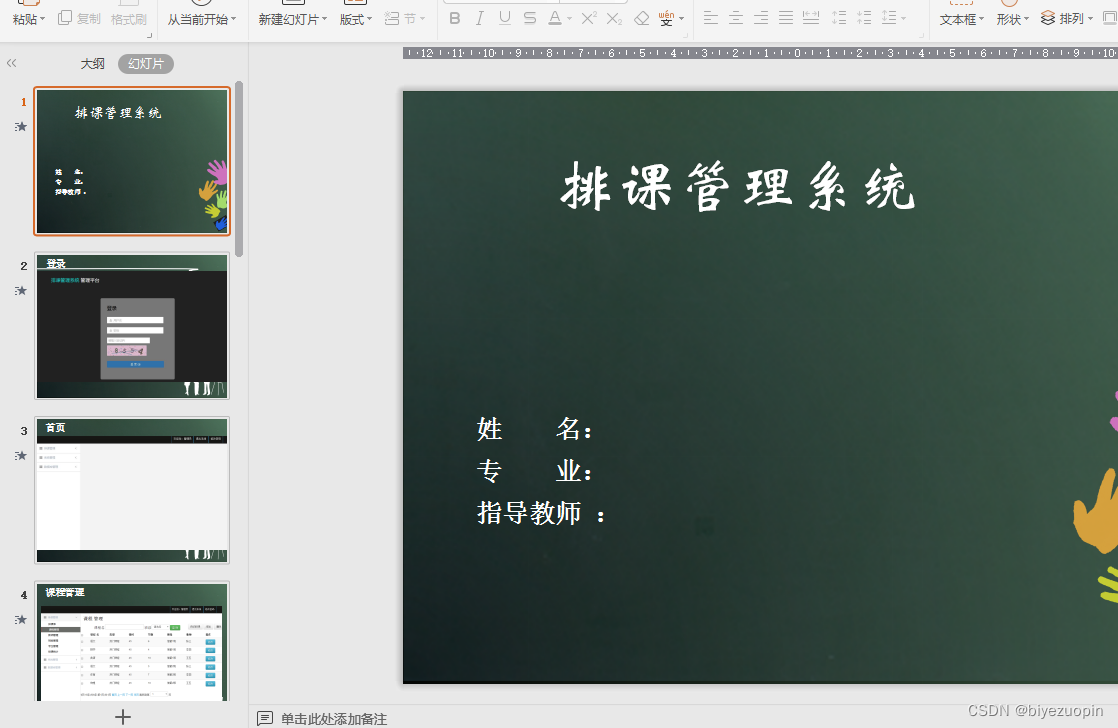Click animation star beside slide 3

[x=21, y=455]
